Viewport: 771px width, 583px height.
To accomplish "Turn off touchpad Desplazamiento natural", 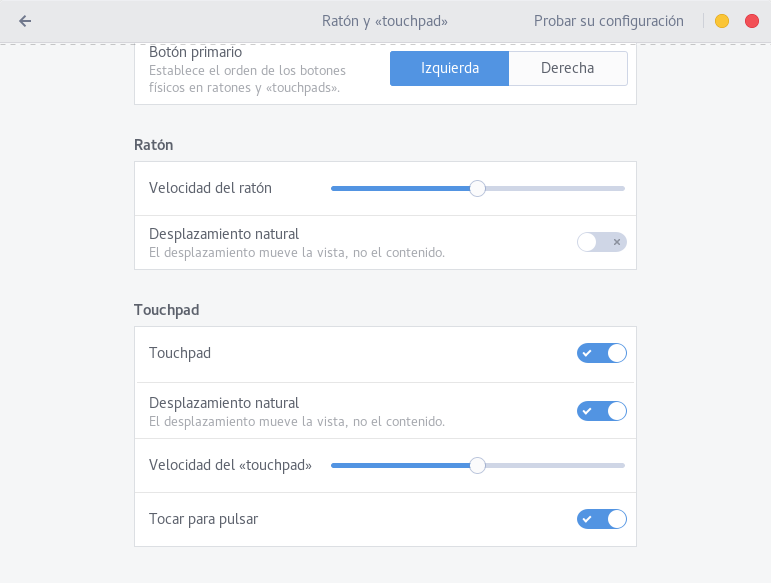I will (601, 411).
